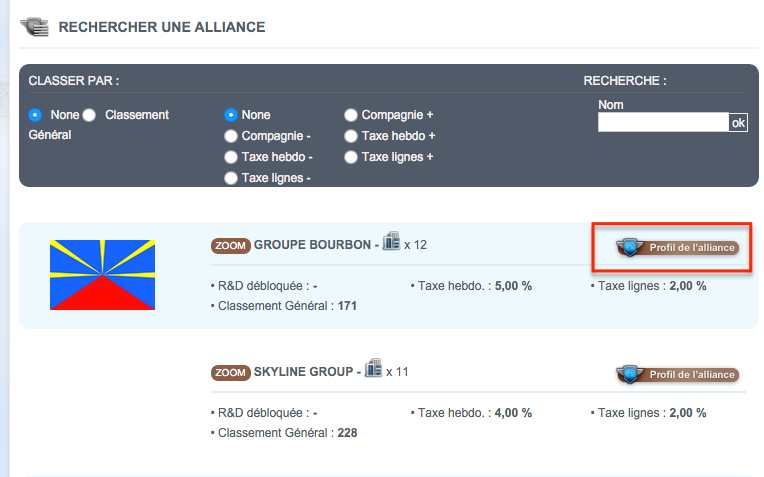This screenshot has height=477, width=764.
Task: Click the shield badge on Skyline Group profile button
Action: pyautogui.click(x=630, y=375)
